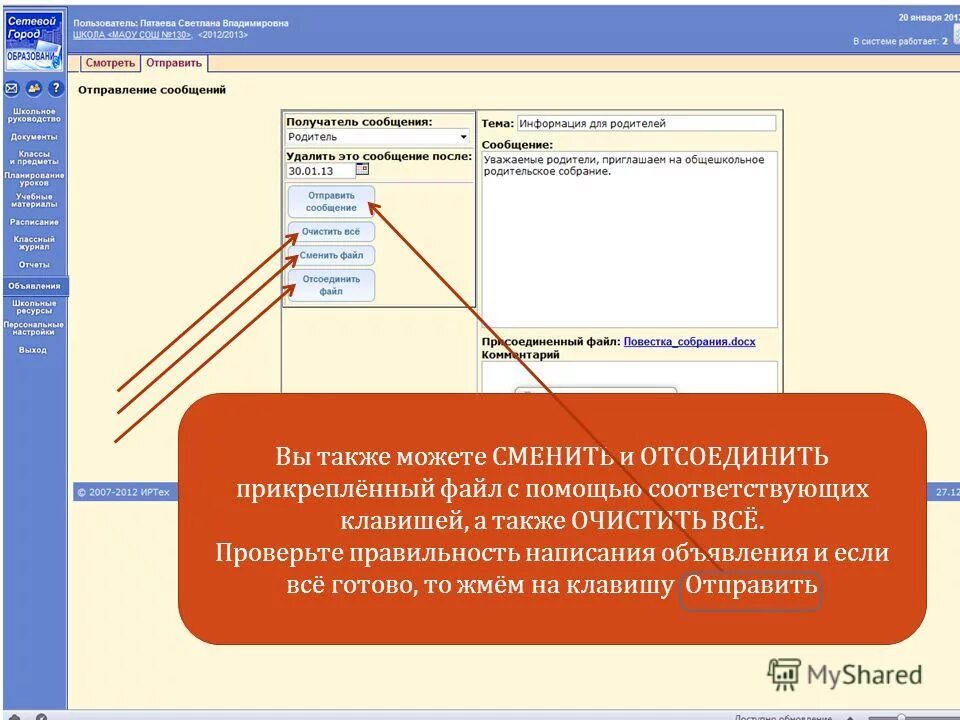
Task: Open "Персональные настройки"
Action: pyautogui.click(x=35, y=326)
